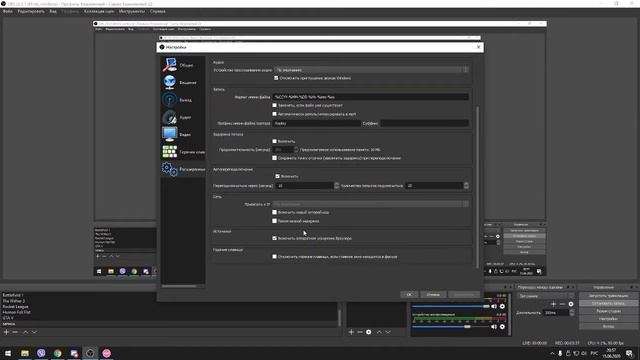Viewport: 640px width, 360px height.
Task: Open Chrome from the taskbar
Action: coord(58,353)
